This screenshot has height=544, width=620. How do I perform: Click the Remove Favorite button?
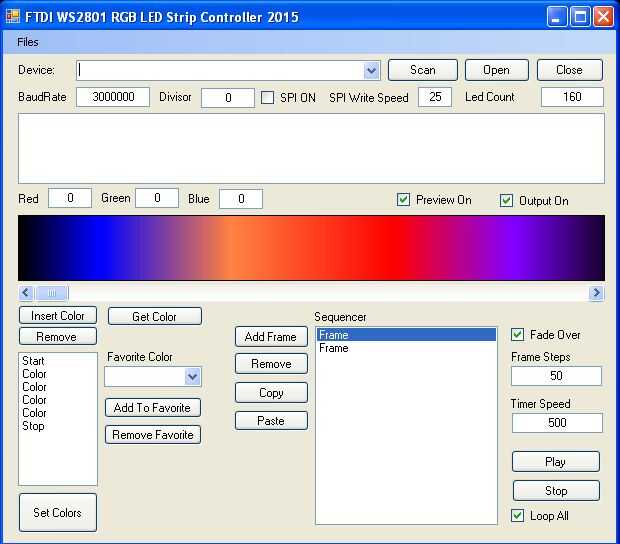point(153,435)
